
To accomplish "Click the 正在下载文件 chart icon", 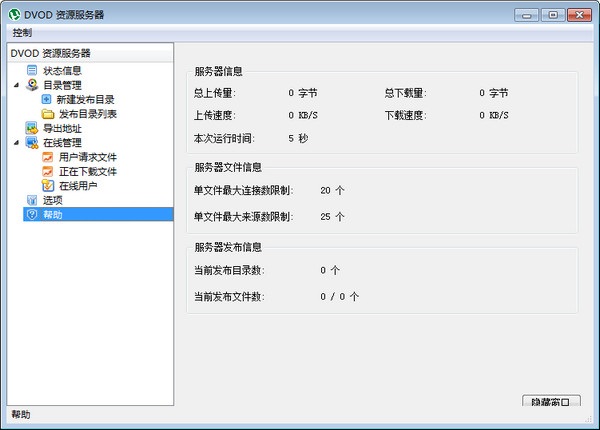I will click(x=48, y=171).
